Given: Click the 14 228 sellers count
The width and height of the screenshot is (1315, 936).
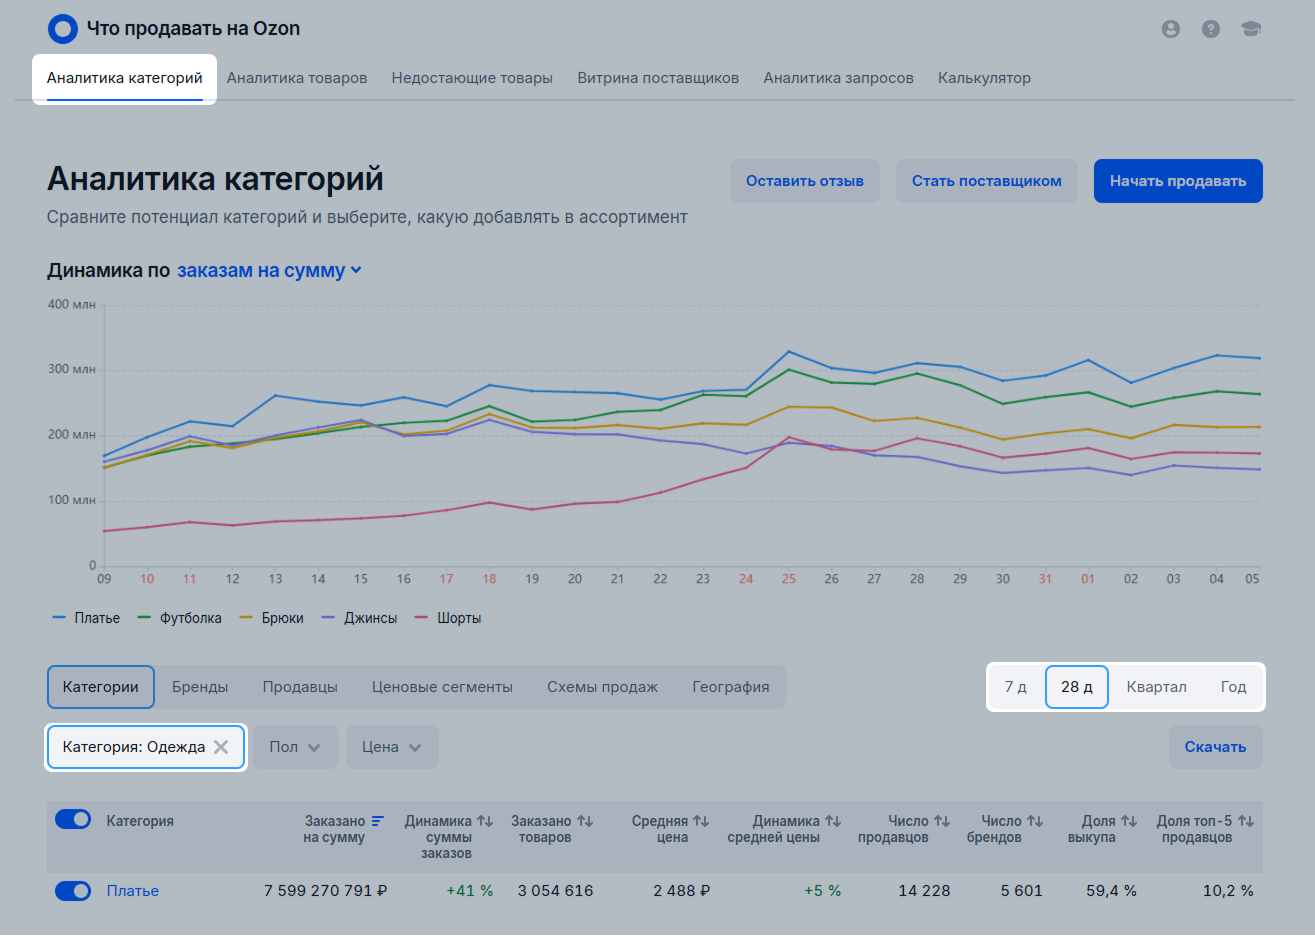Looking at the screenshot, I should pyautogui.click(x=924, y=891).
